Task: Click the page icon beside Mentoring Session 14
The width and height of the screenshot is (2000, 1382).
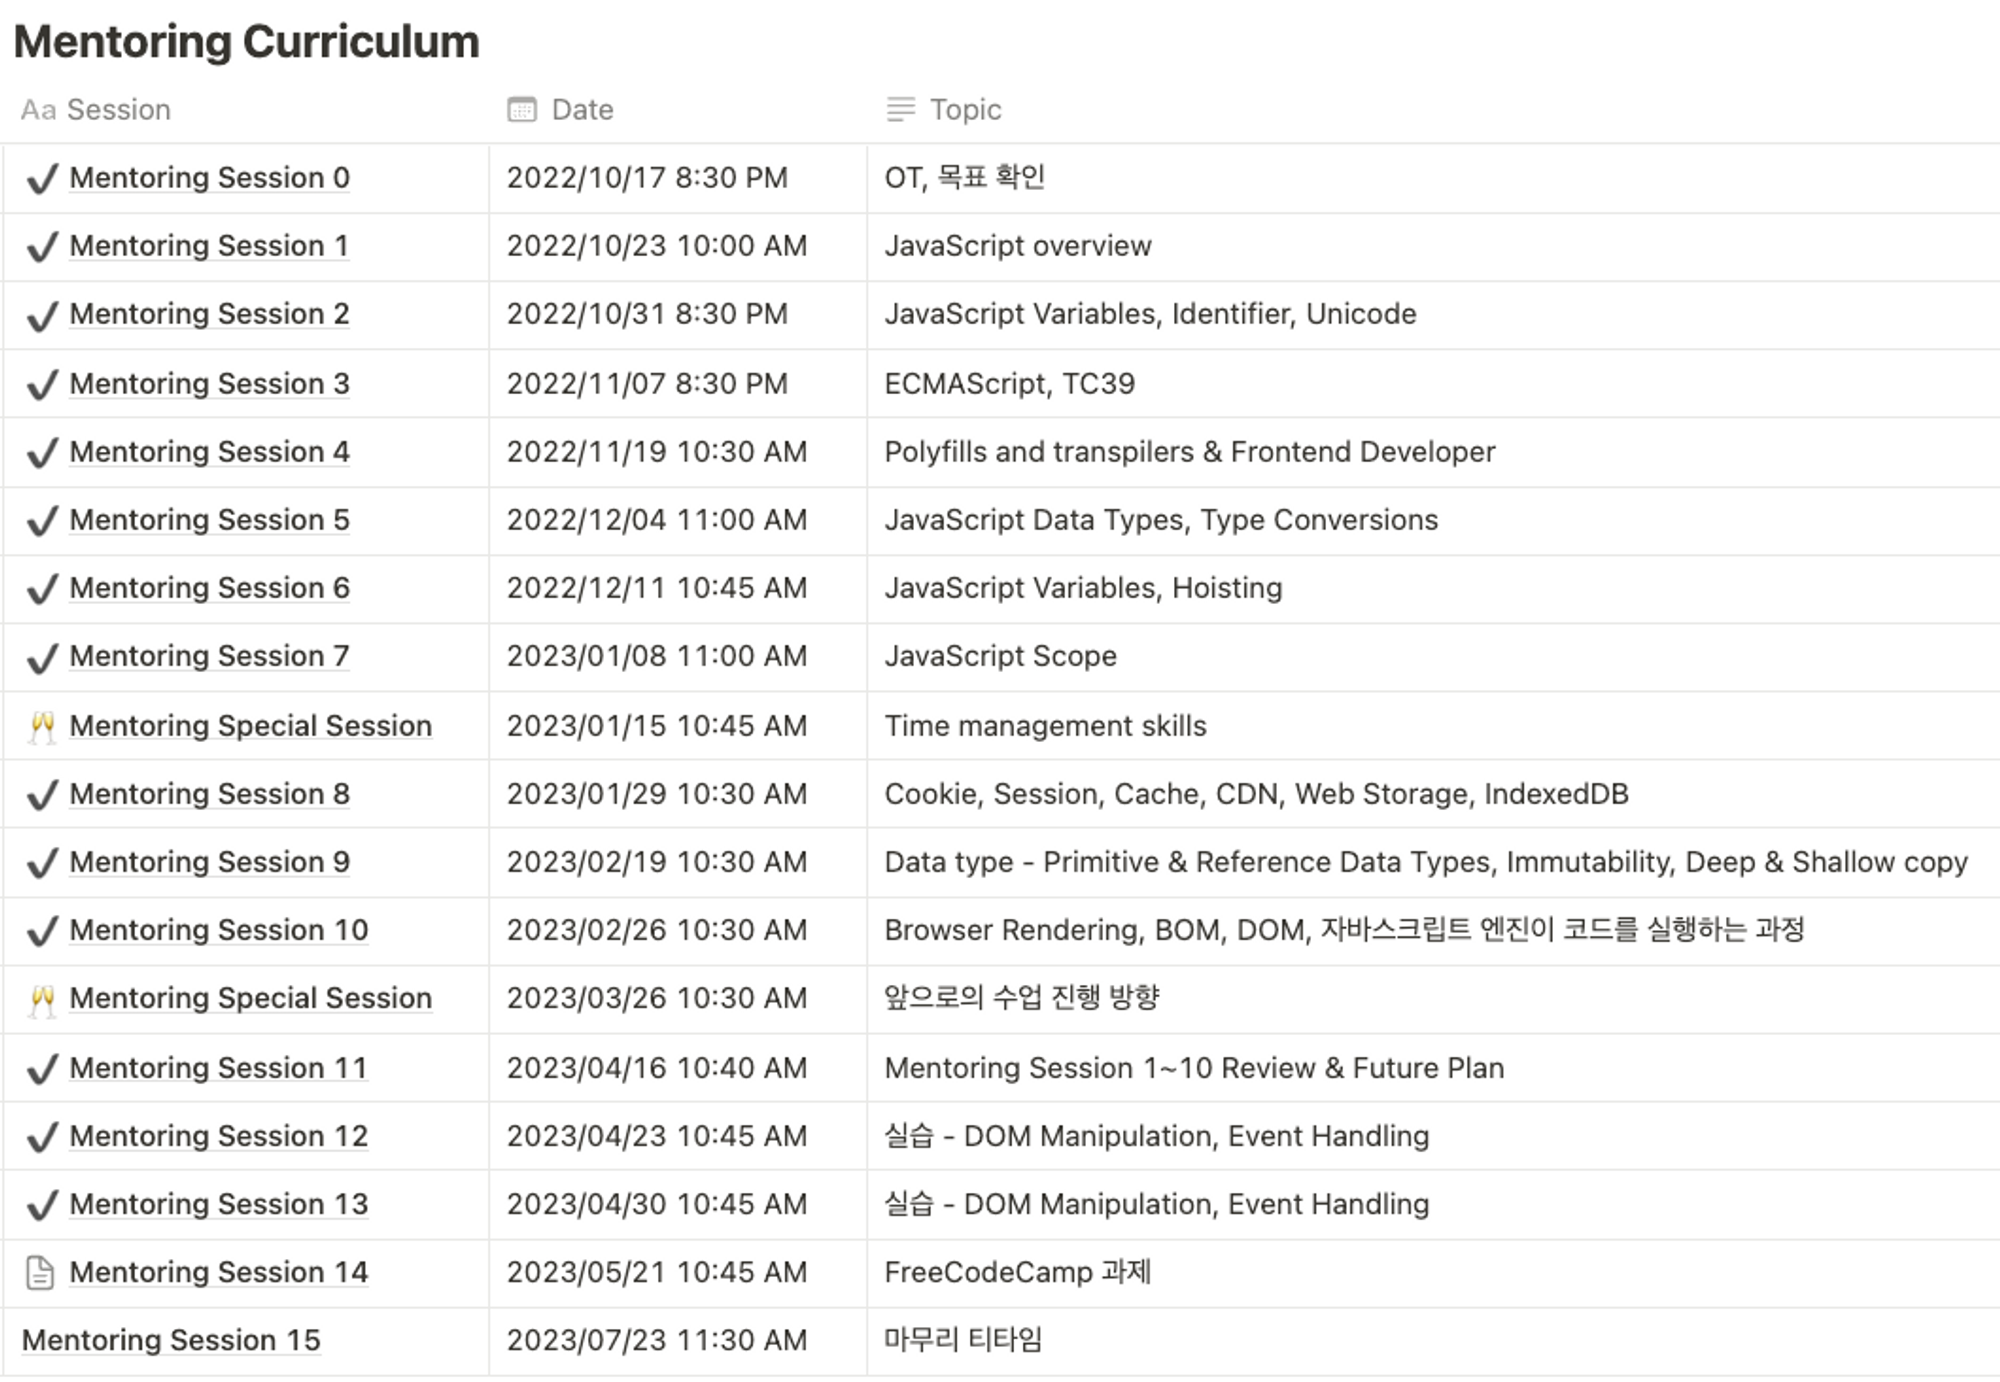Action: tap(40, 1273)
